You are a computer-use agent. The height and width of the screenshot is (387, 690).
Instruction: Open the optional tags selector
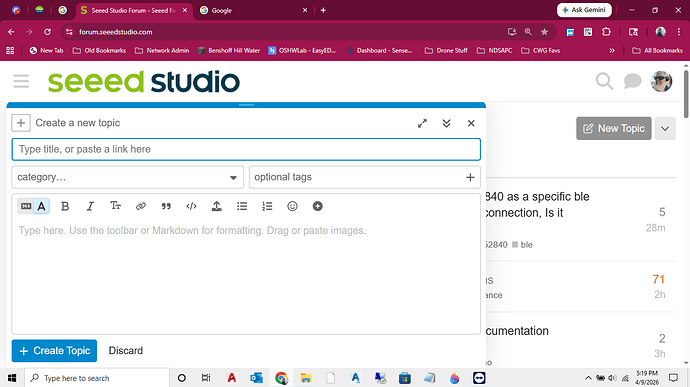tap(365, 177)
